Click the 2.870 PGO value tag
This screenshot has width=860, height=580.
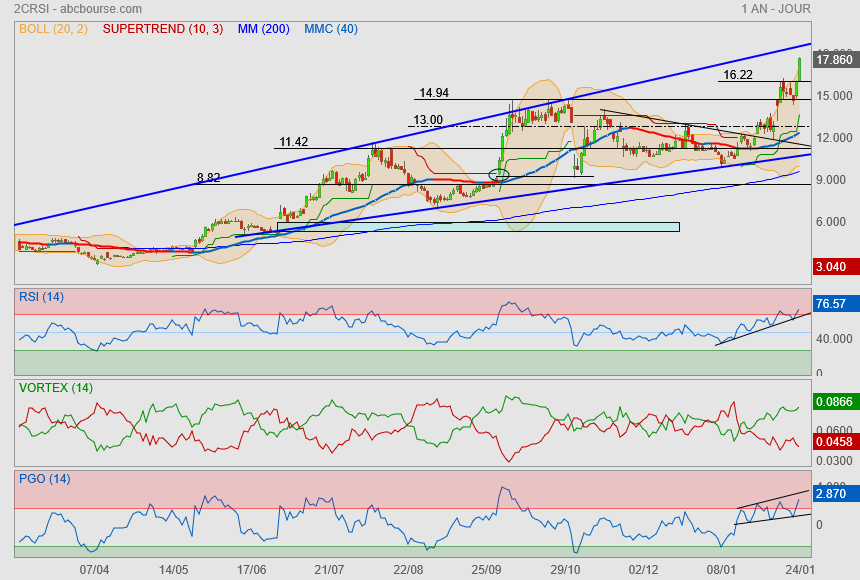pos(832,494)
